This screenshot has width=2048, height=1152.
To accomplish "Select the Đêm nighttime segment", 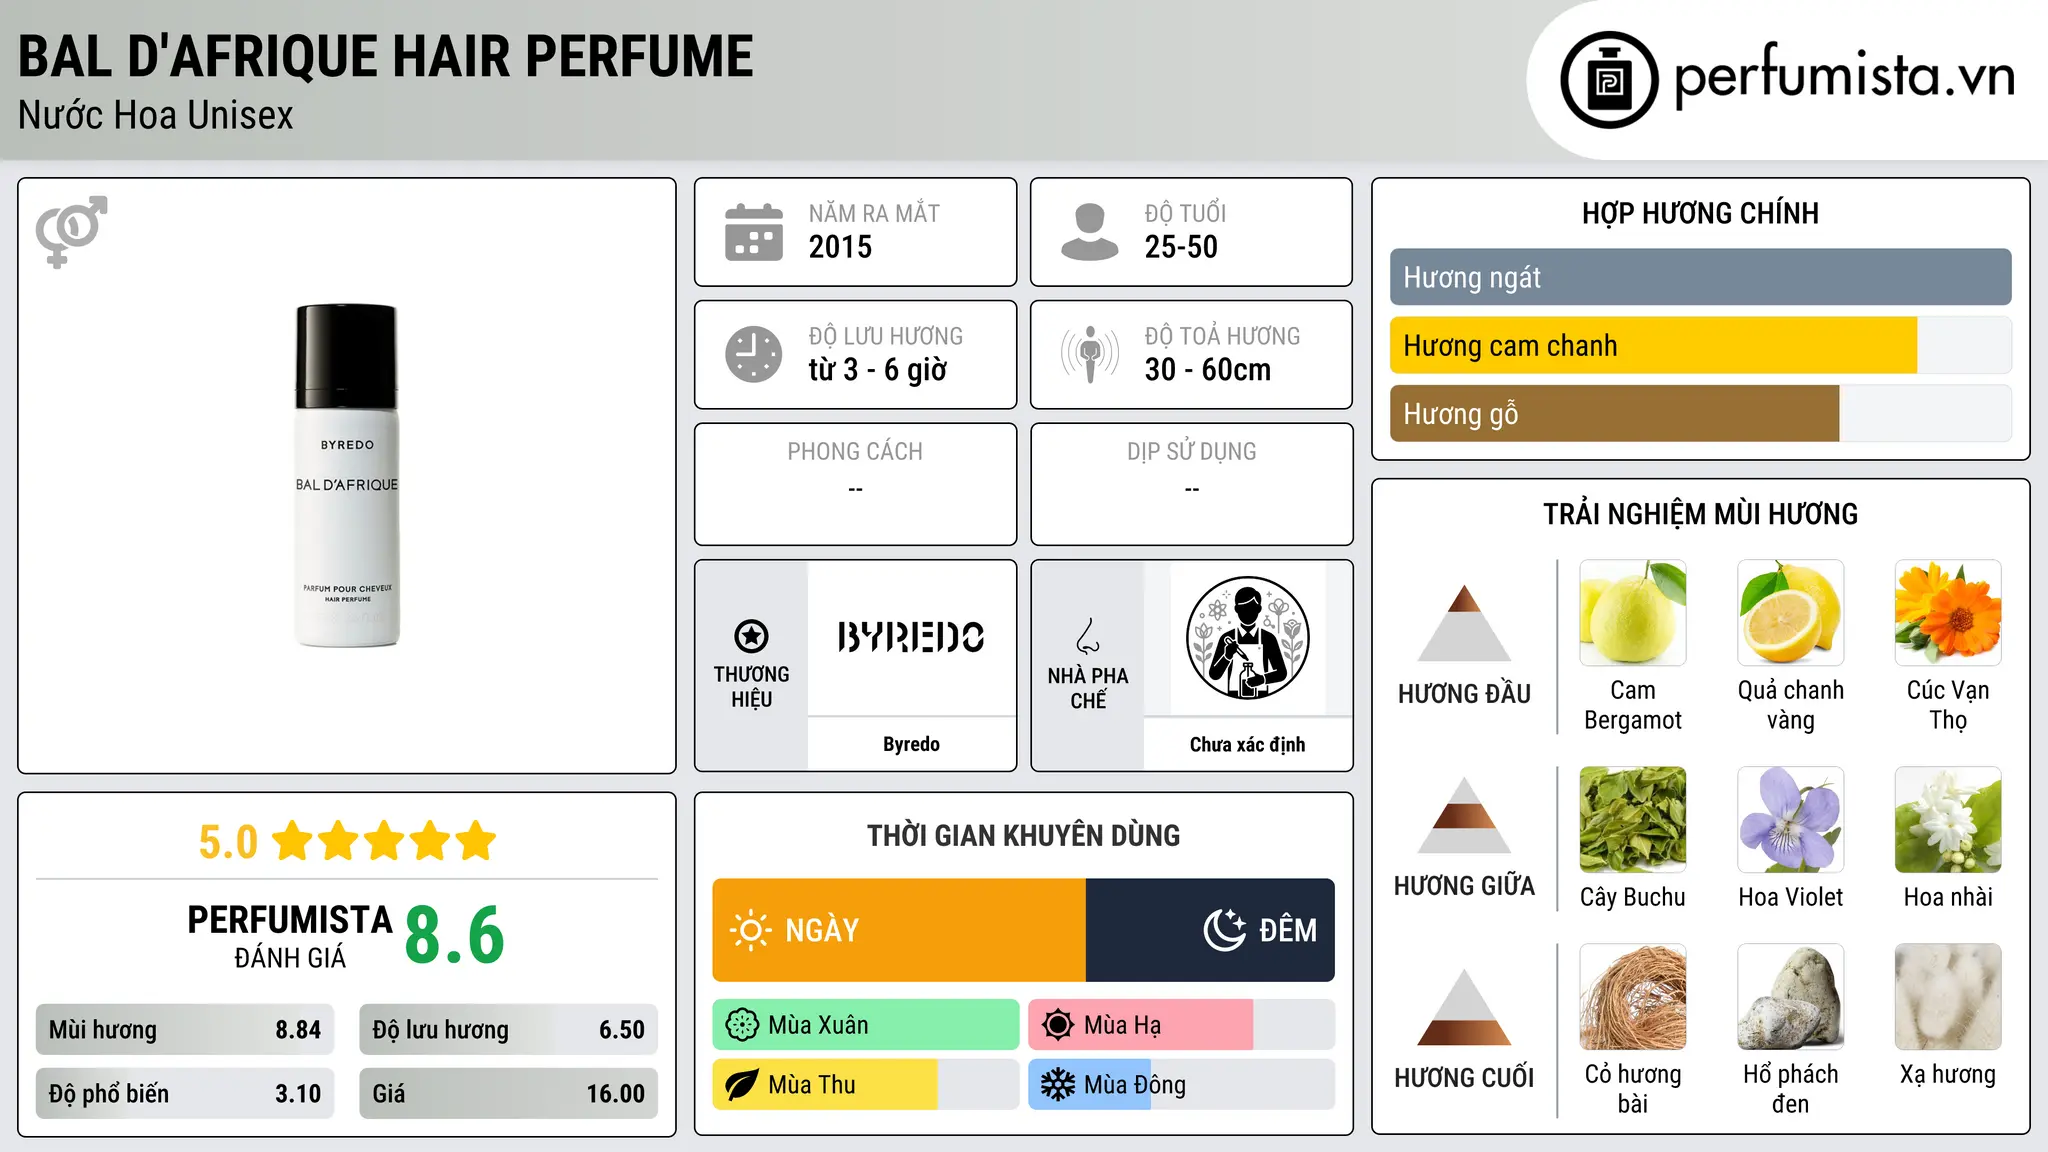I will click(1210, 930).
